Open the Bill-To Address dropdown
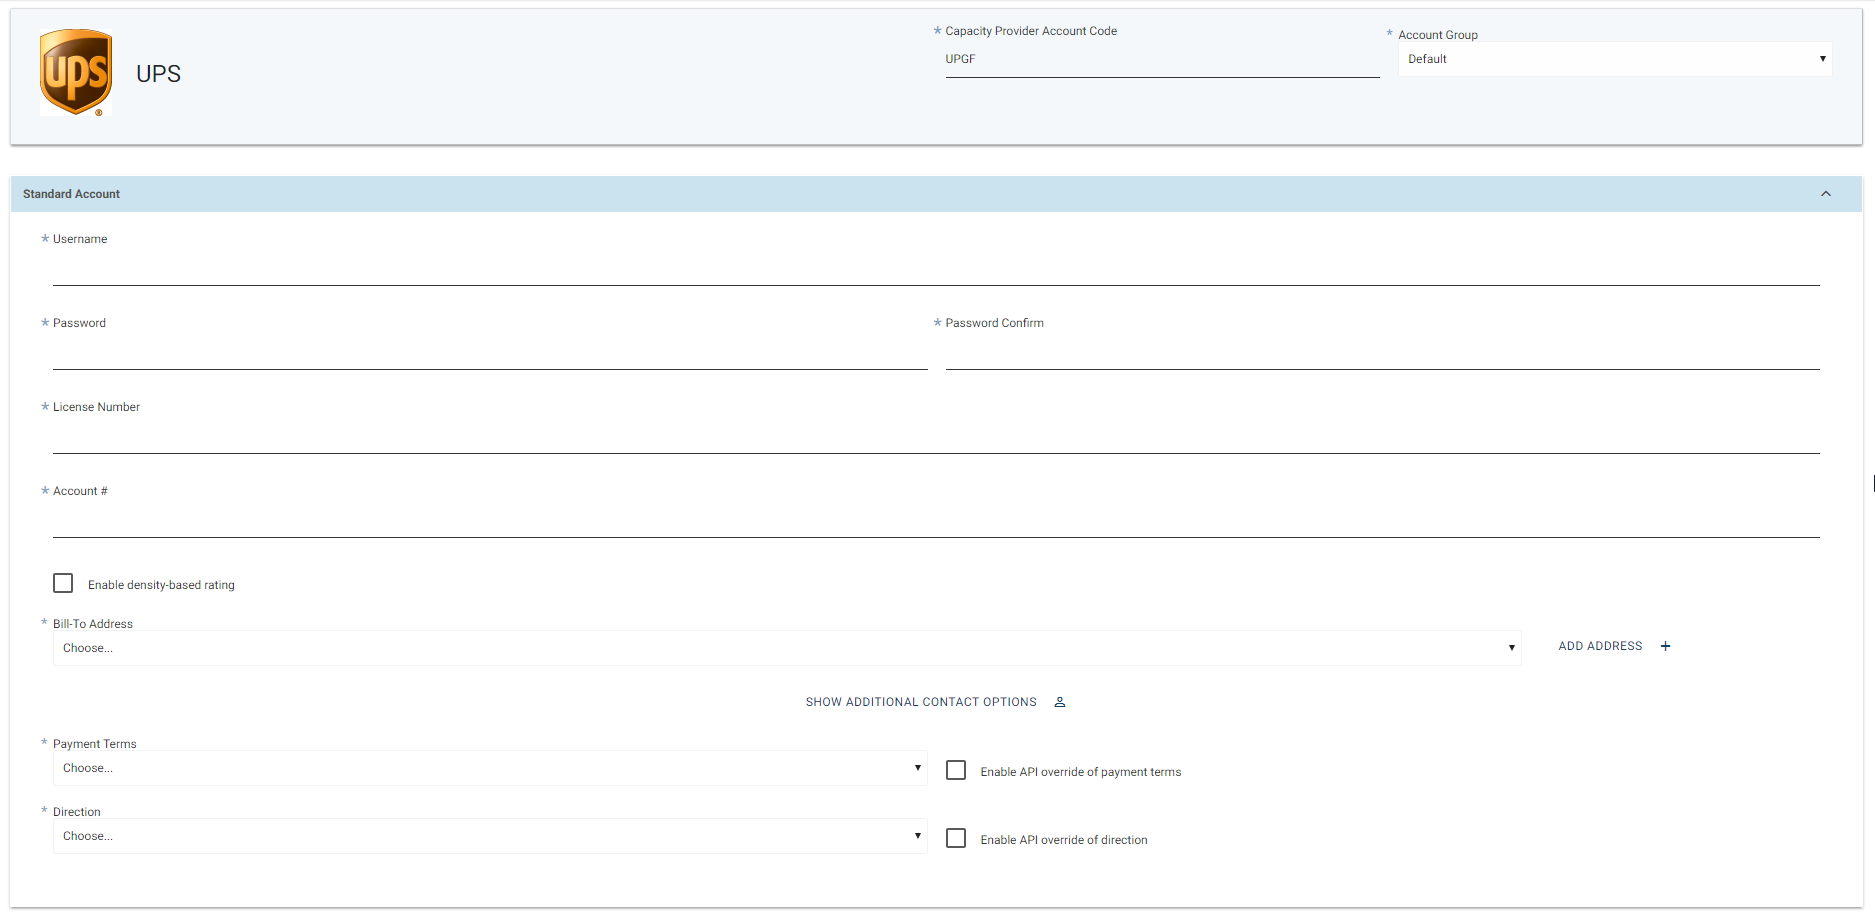The height and width of the screenshot is (918, 1875). 786,648
